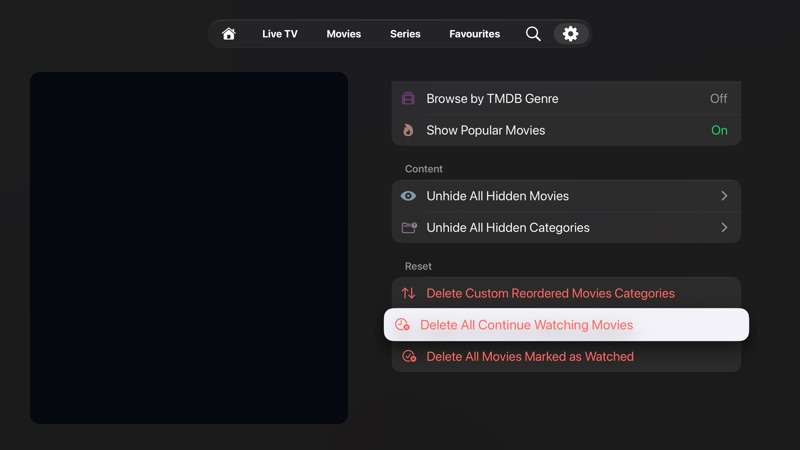Click the checkmark icon for Watched Movies
800x450 pixels.
[409, 356]
